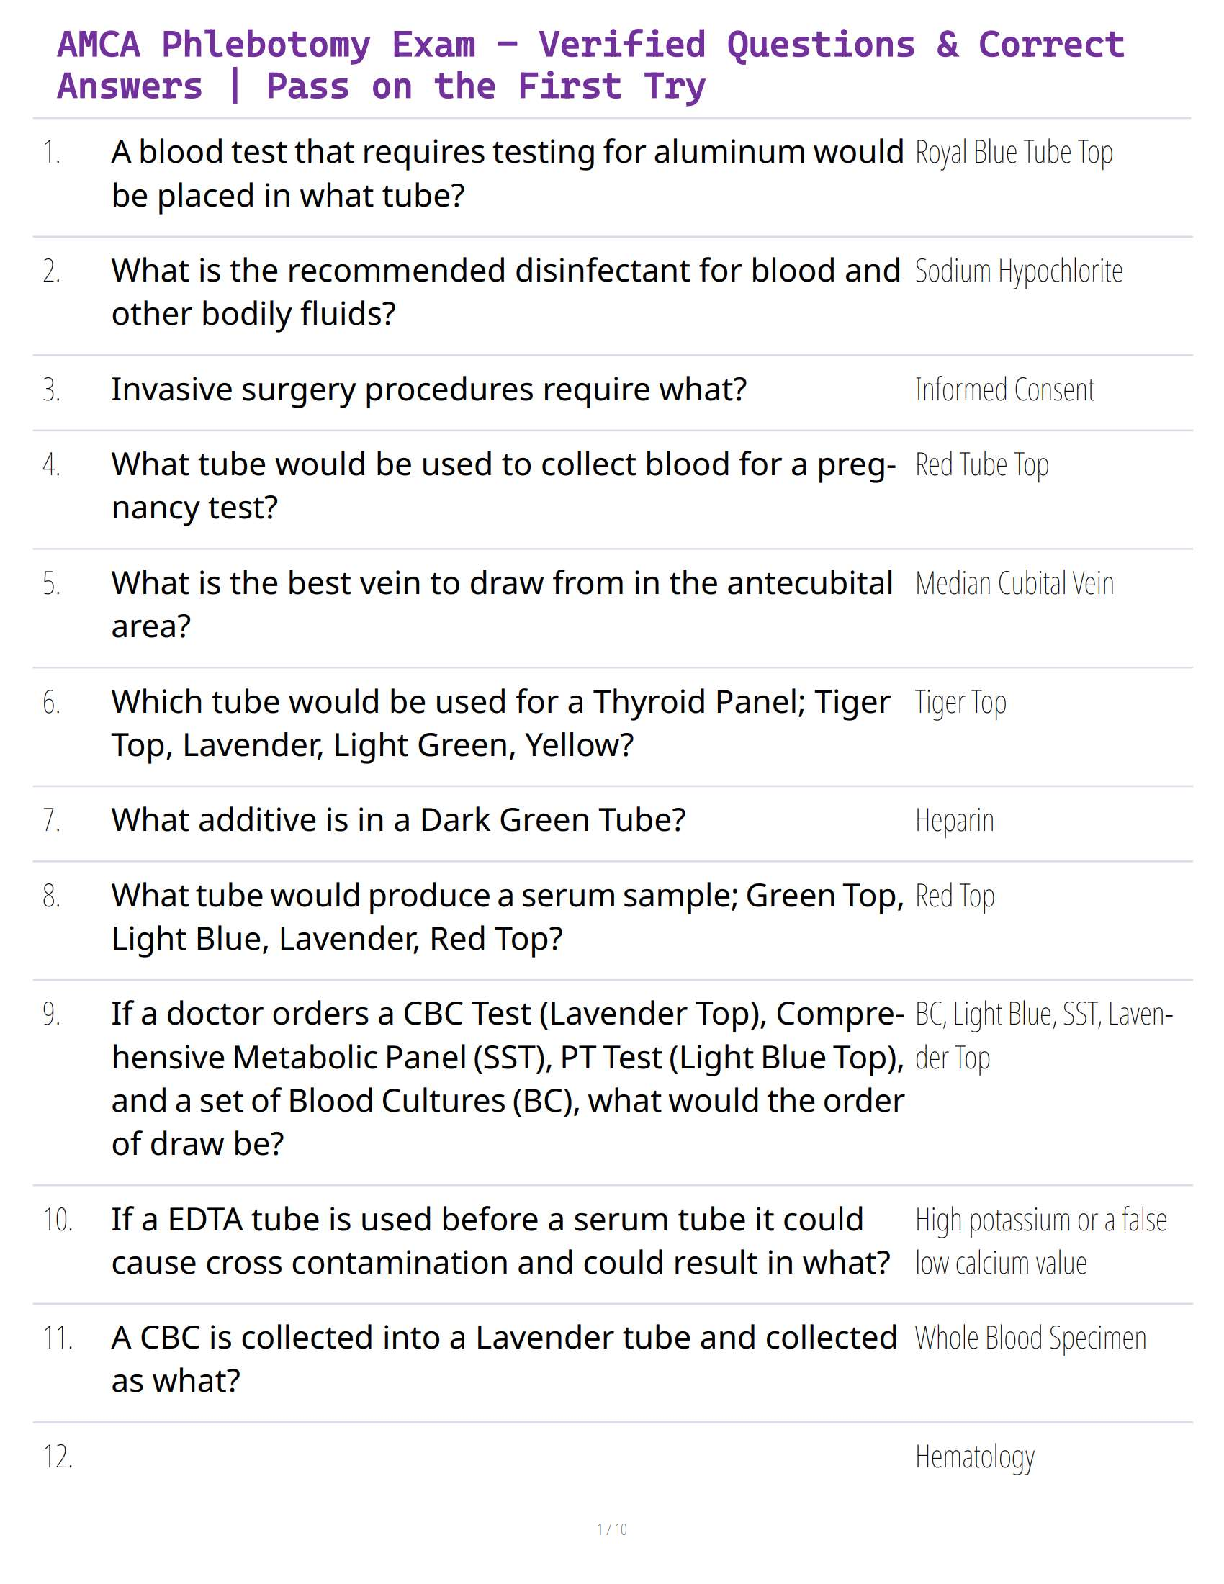Viewport: 1224px width, 1584px height.
Task: Click the answer 'Royal Blue Tube Top'
Action: pyautogui.click(x=1014, y=153)
